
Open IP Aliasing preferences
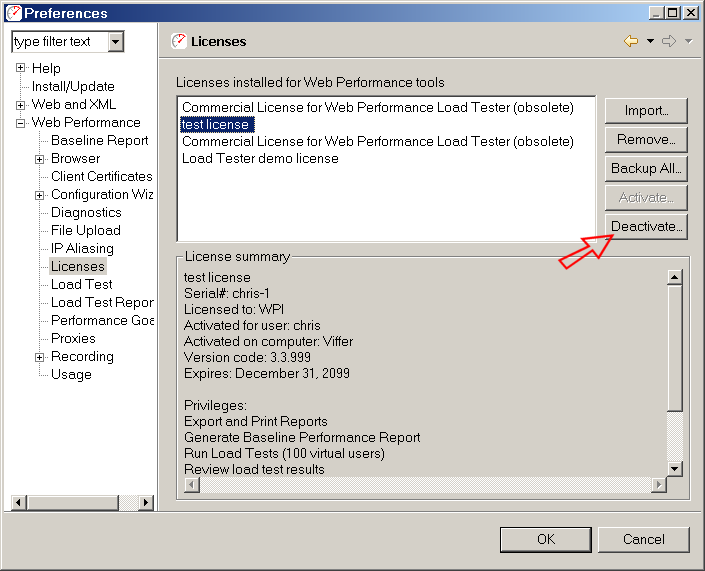coord(82,248)
